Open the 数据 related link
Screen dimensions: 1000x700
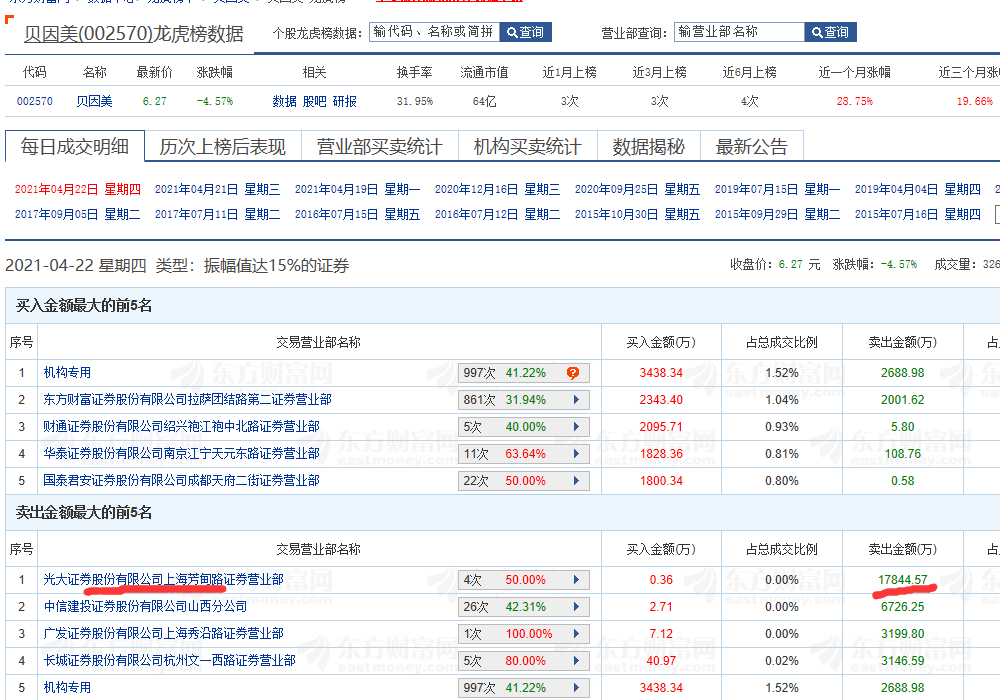(x=284, y=101)
